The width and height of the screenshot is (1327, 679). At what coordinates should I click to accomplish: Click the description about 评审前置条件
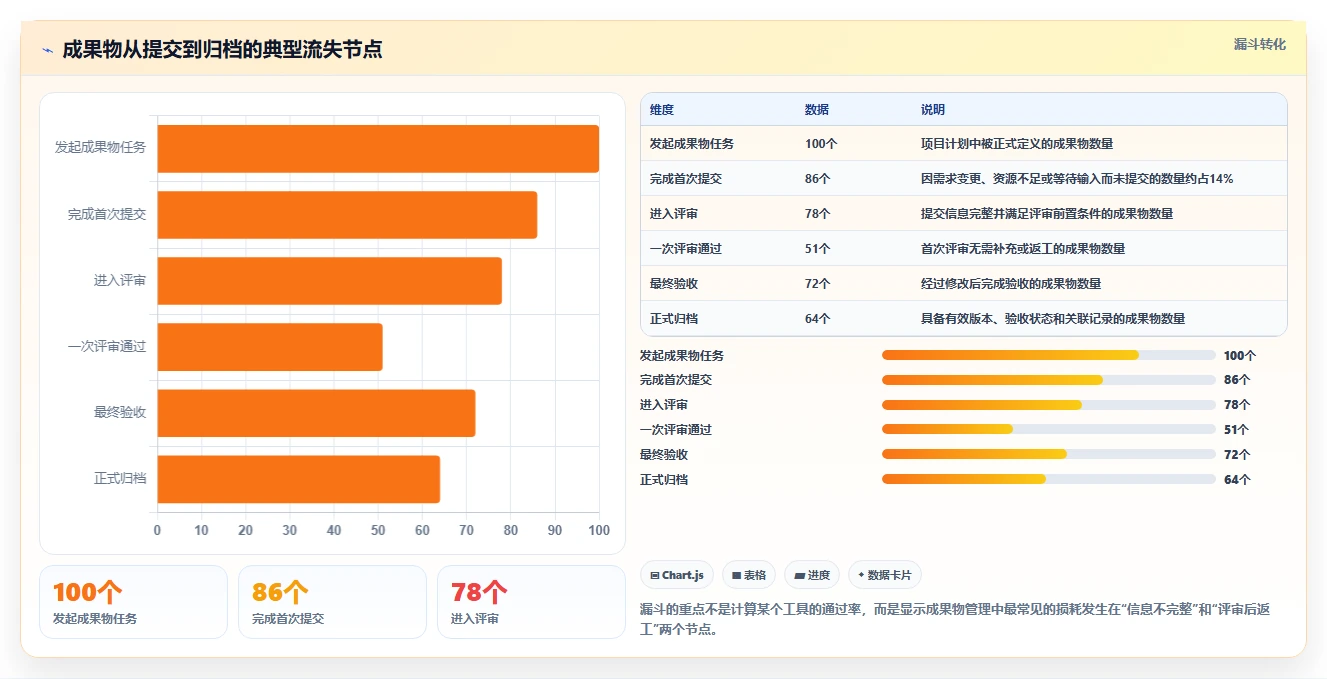[1047, 214]
